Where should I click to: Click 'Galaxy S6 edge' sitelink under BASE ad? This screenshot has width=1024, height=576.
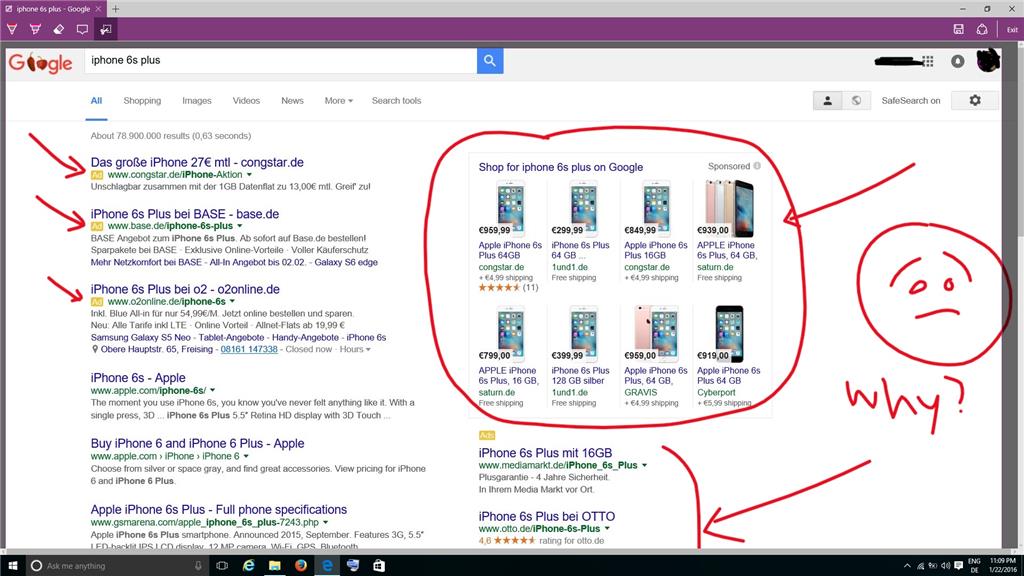coord(346,262)
